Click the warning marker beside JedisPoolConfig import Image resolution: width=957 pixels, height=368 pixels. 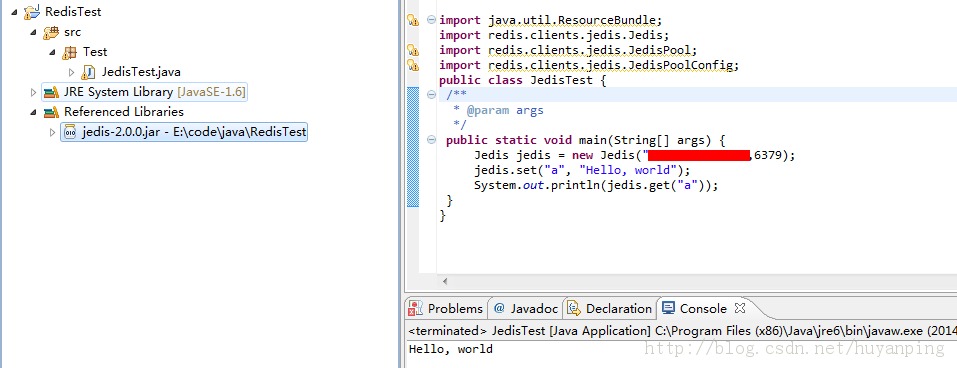413,65
